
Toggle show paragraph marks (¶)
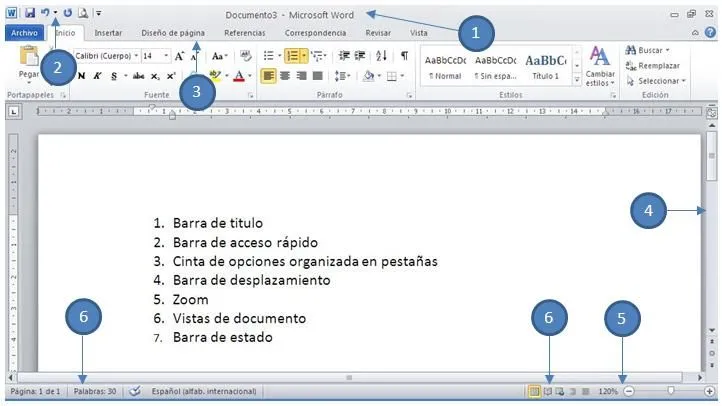tap(404, 56)
